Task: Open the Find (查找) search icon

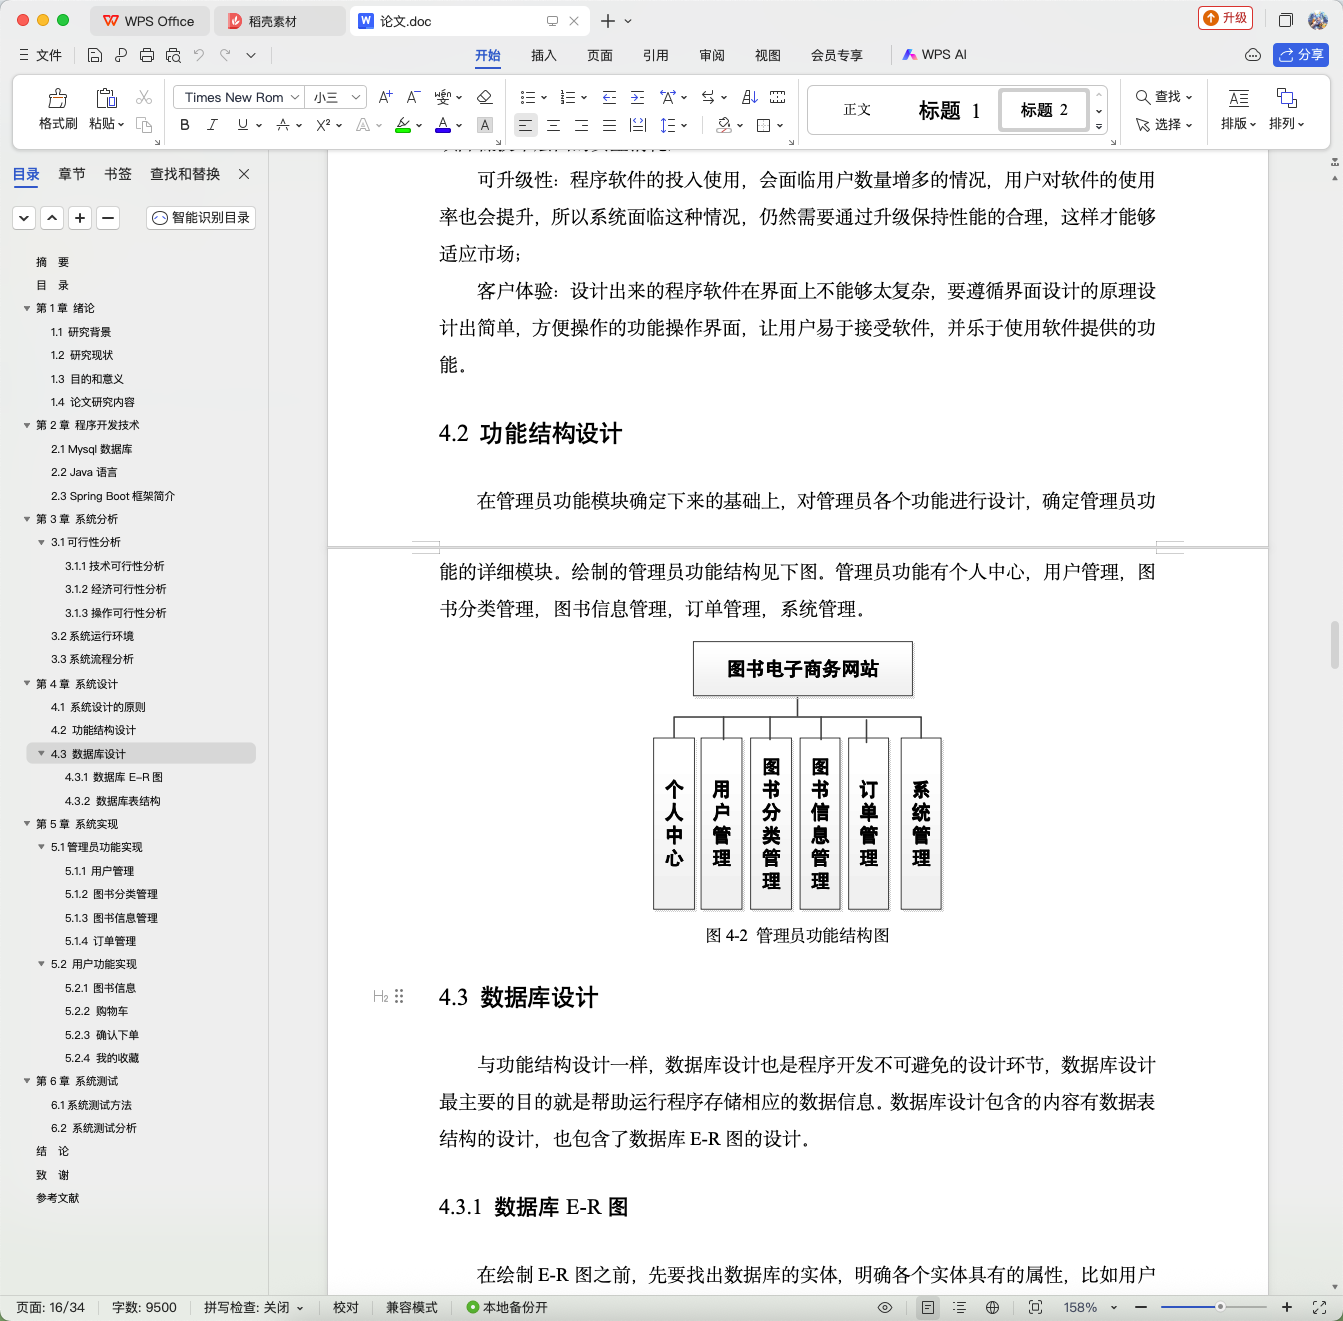Action: (1142, 97)
